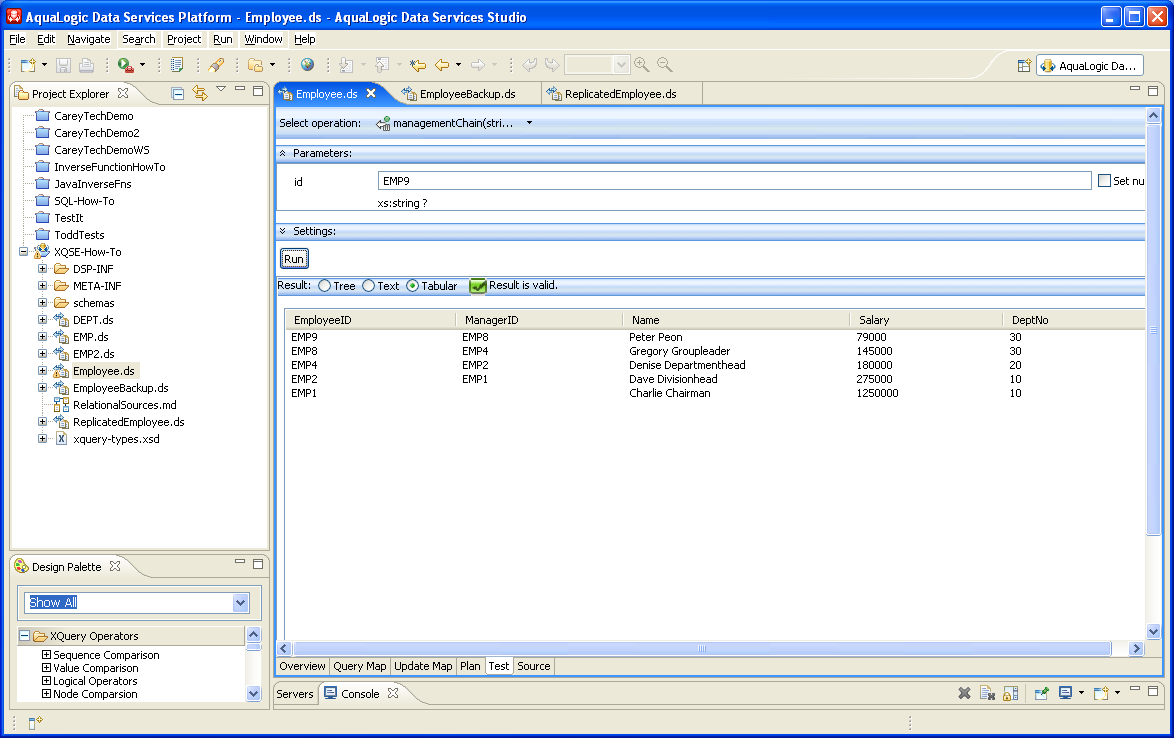Select the Tree result radio button

(x=325, y=286)
